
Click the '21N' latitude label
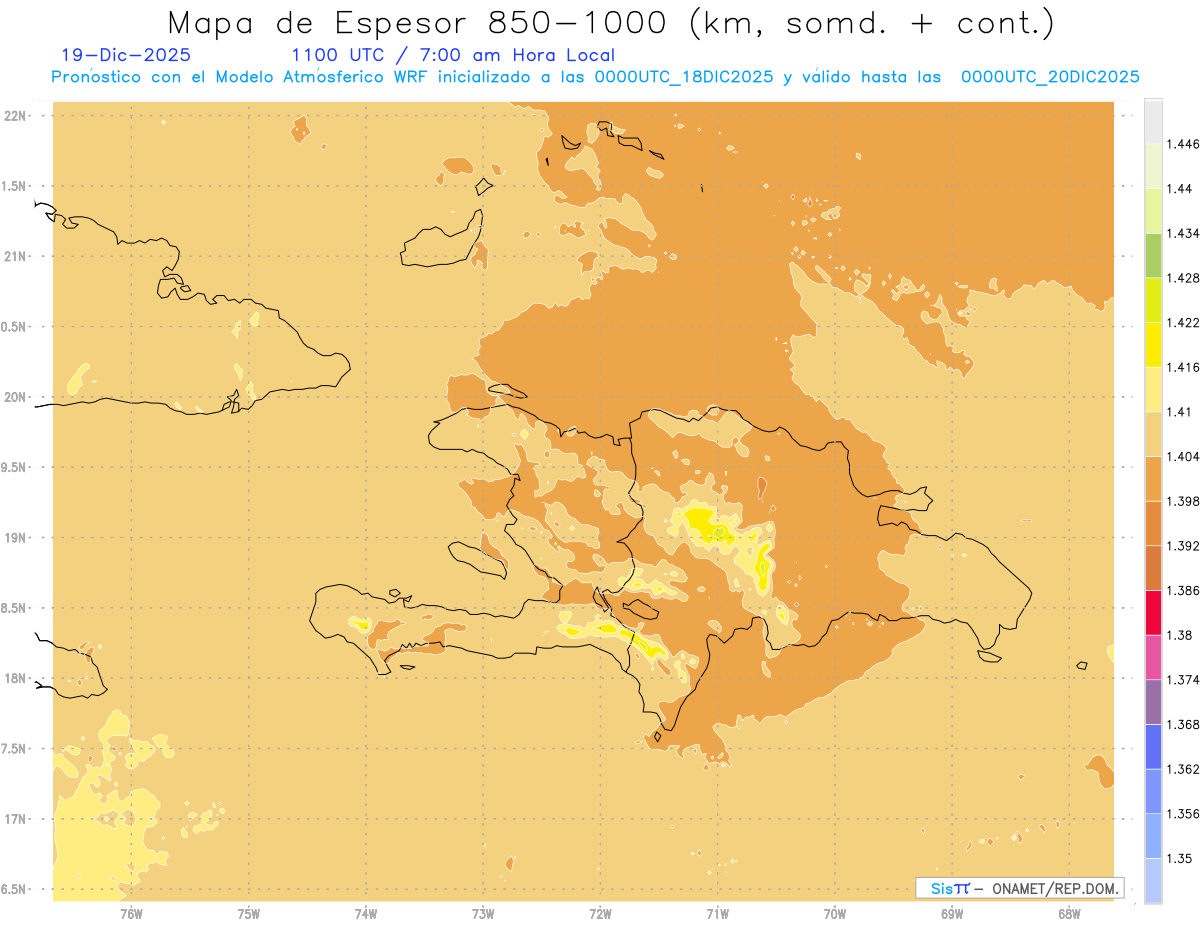tap(15, 257)
